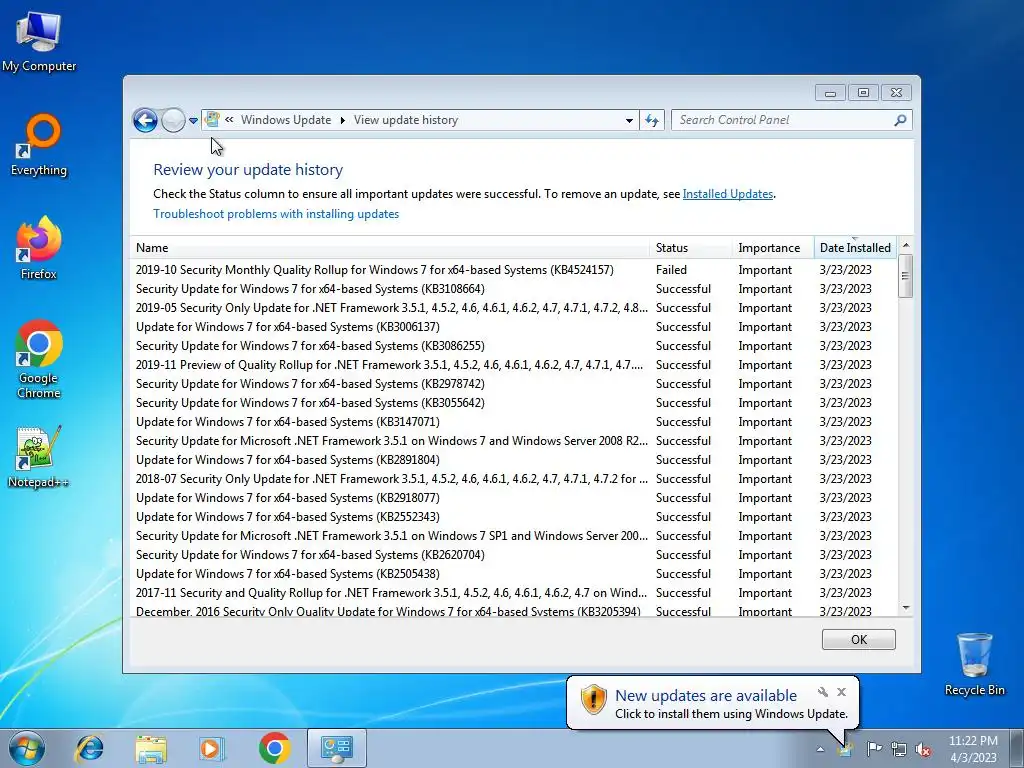
Task: Click the balloon's yellow shield warning icon
Action: tap(594, 699)
